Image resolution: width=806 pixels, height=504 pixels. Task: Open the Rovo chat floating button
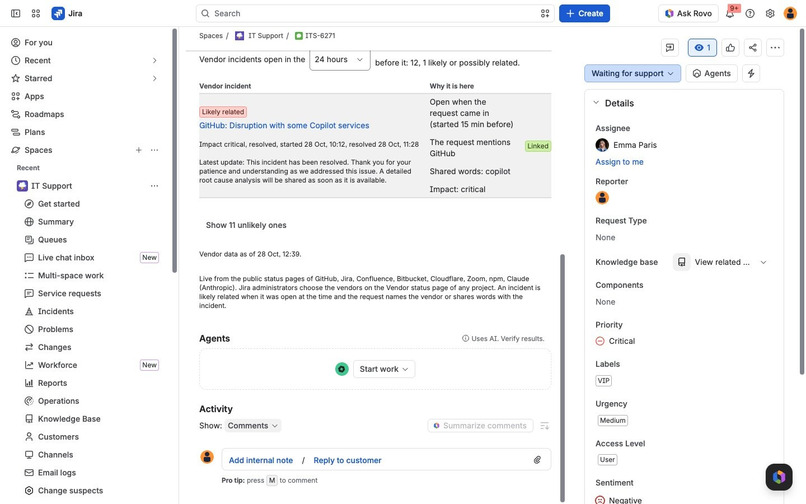click(x=779, y=477)
